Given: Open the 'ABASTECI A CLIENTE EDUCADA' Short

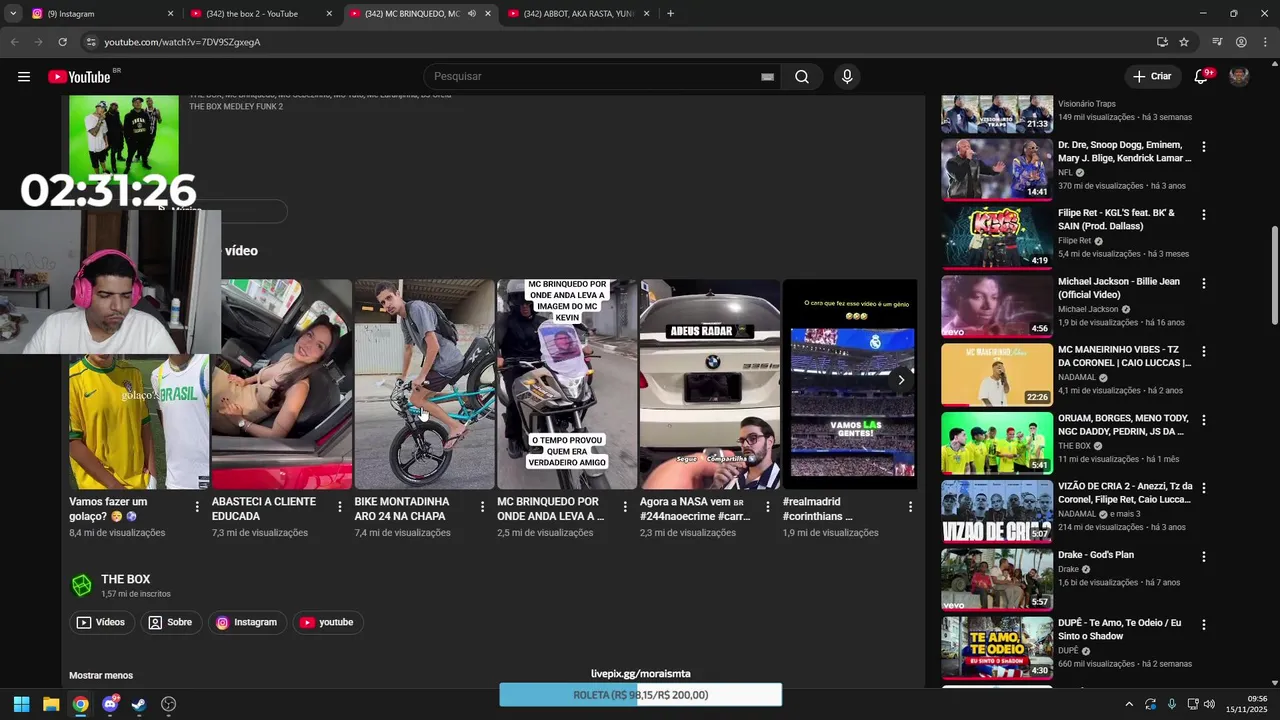Looking at the screenshot, I should 281,384.
